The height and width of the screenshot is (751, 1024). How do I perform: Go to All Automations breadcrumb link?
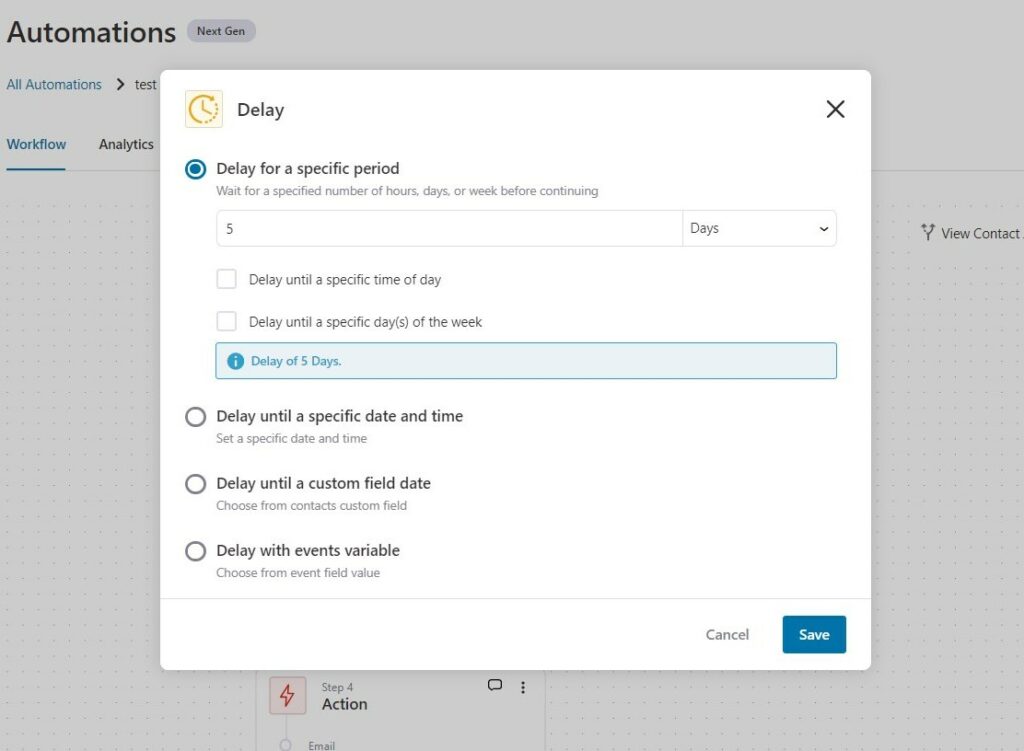pos(54,85)
